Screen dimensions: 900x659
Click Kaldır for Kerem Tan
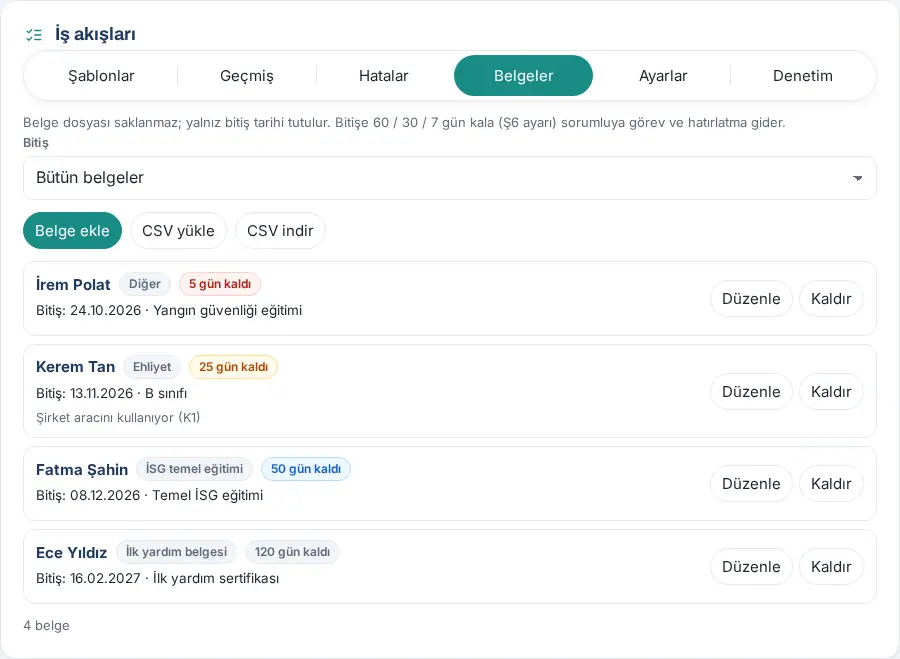pos(831,391)
